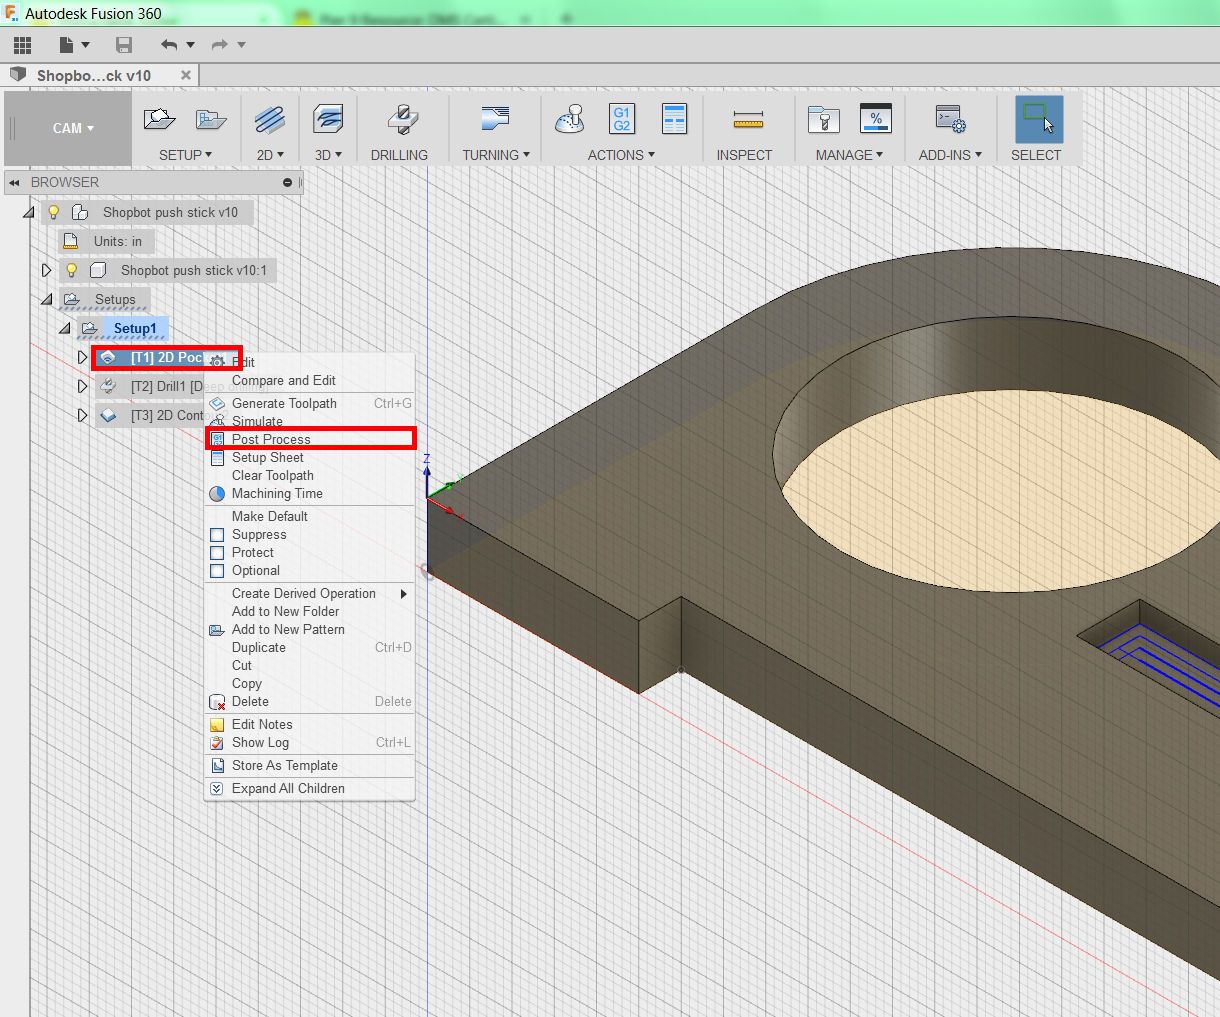This screenshot has width=1220, height=1017.
Task: Expand the [T2] Drill1 operation node
Action: 83,387
